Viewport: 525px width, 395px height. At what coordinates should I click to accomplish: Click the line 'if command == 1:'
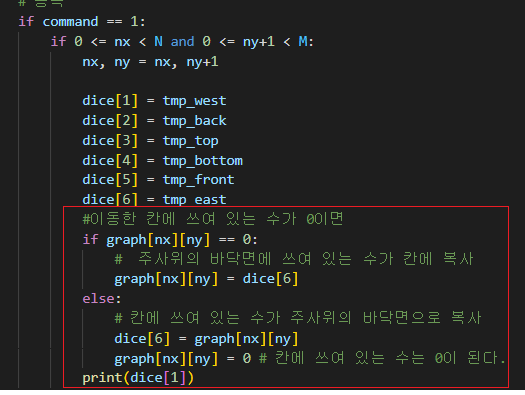(82, 22)
